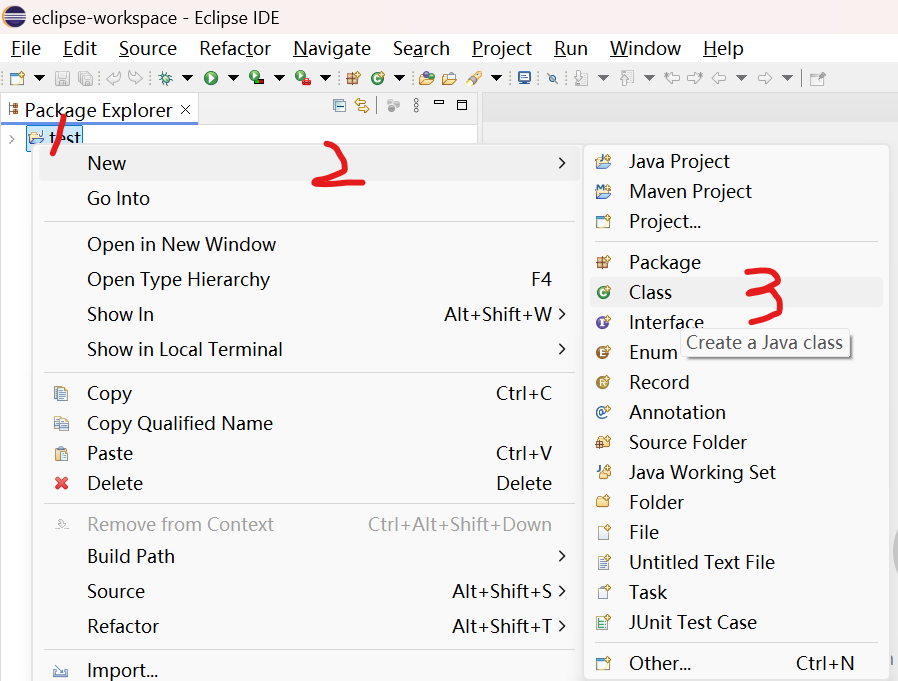Choose Import... from context menu
Screen dimensions: 898x681
point(309,670)
